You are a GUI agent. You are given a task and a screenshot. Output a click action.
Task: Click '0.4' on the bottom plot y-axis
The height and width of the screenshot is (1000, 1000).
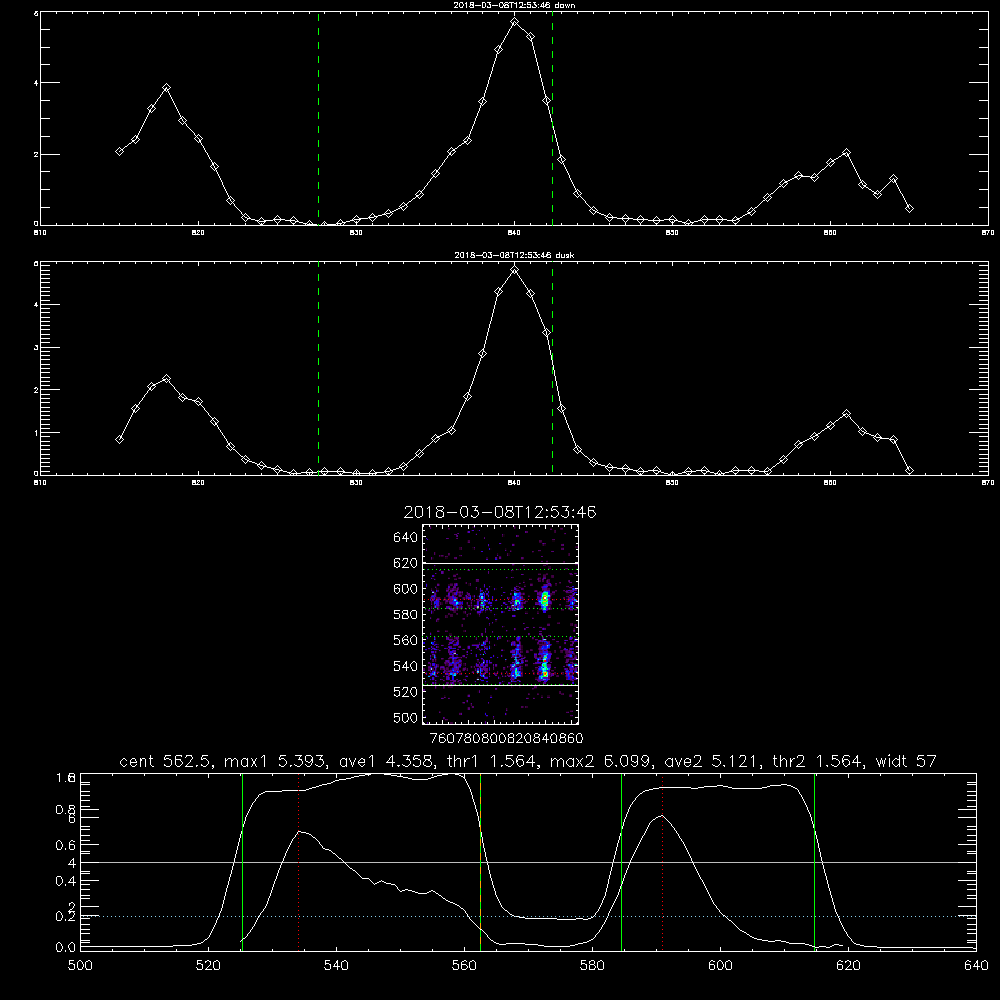pyautogui.click(x=66, y=881)
